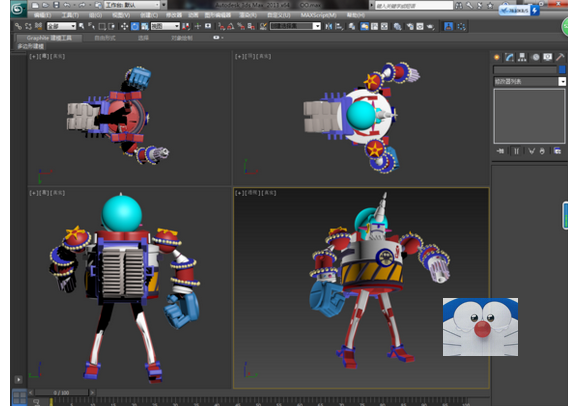Screen dimensions: 568x406
Task: Select the Select and Link chain tool
Action: coord(18,26)
